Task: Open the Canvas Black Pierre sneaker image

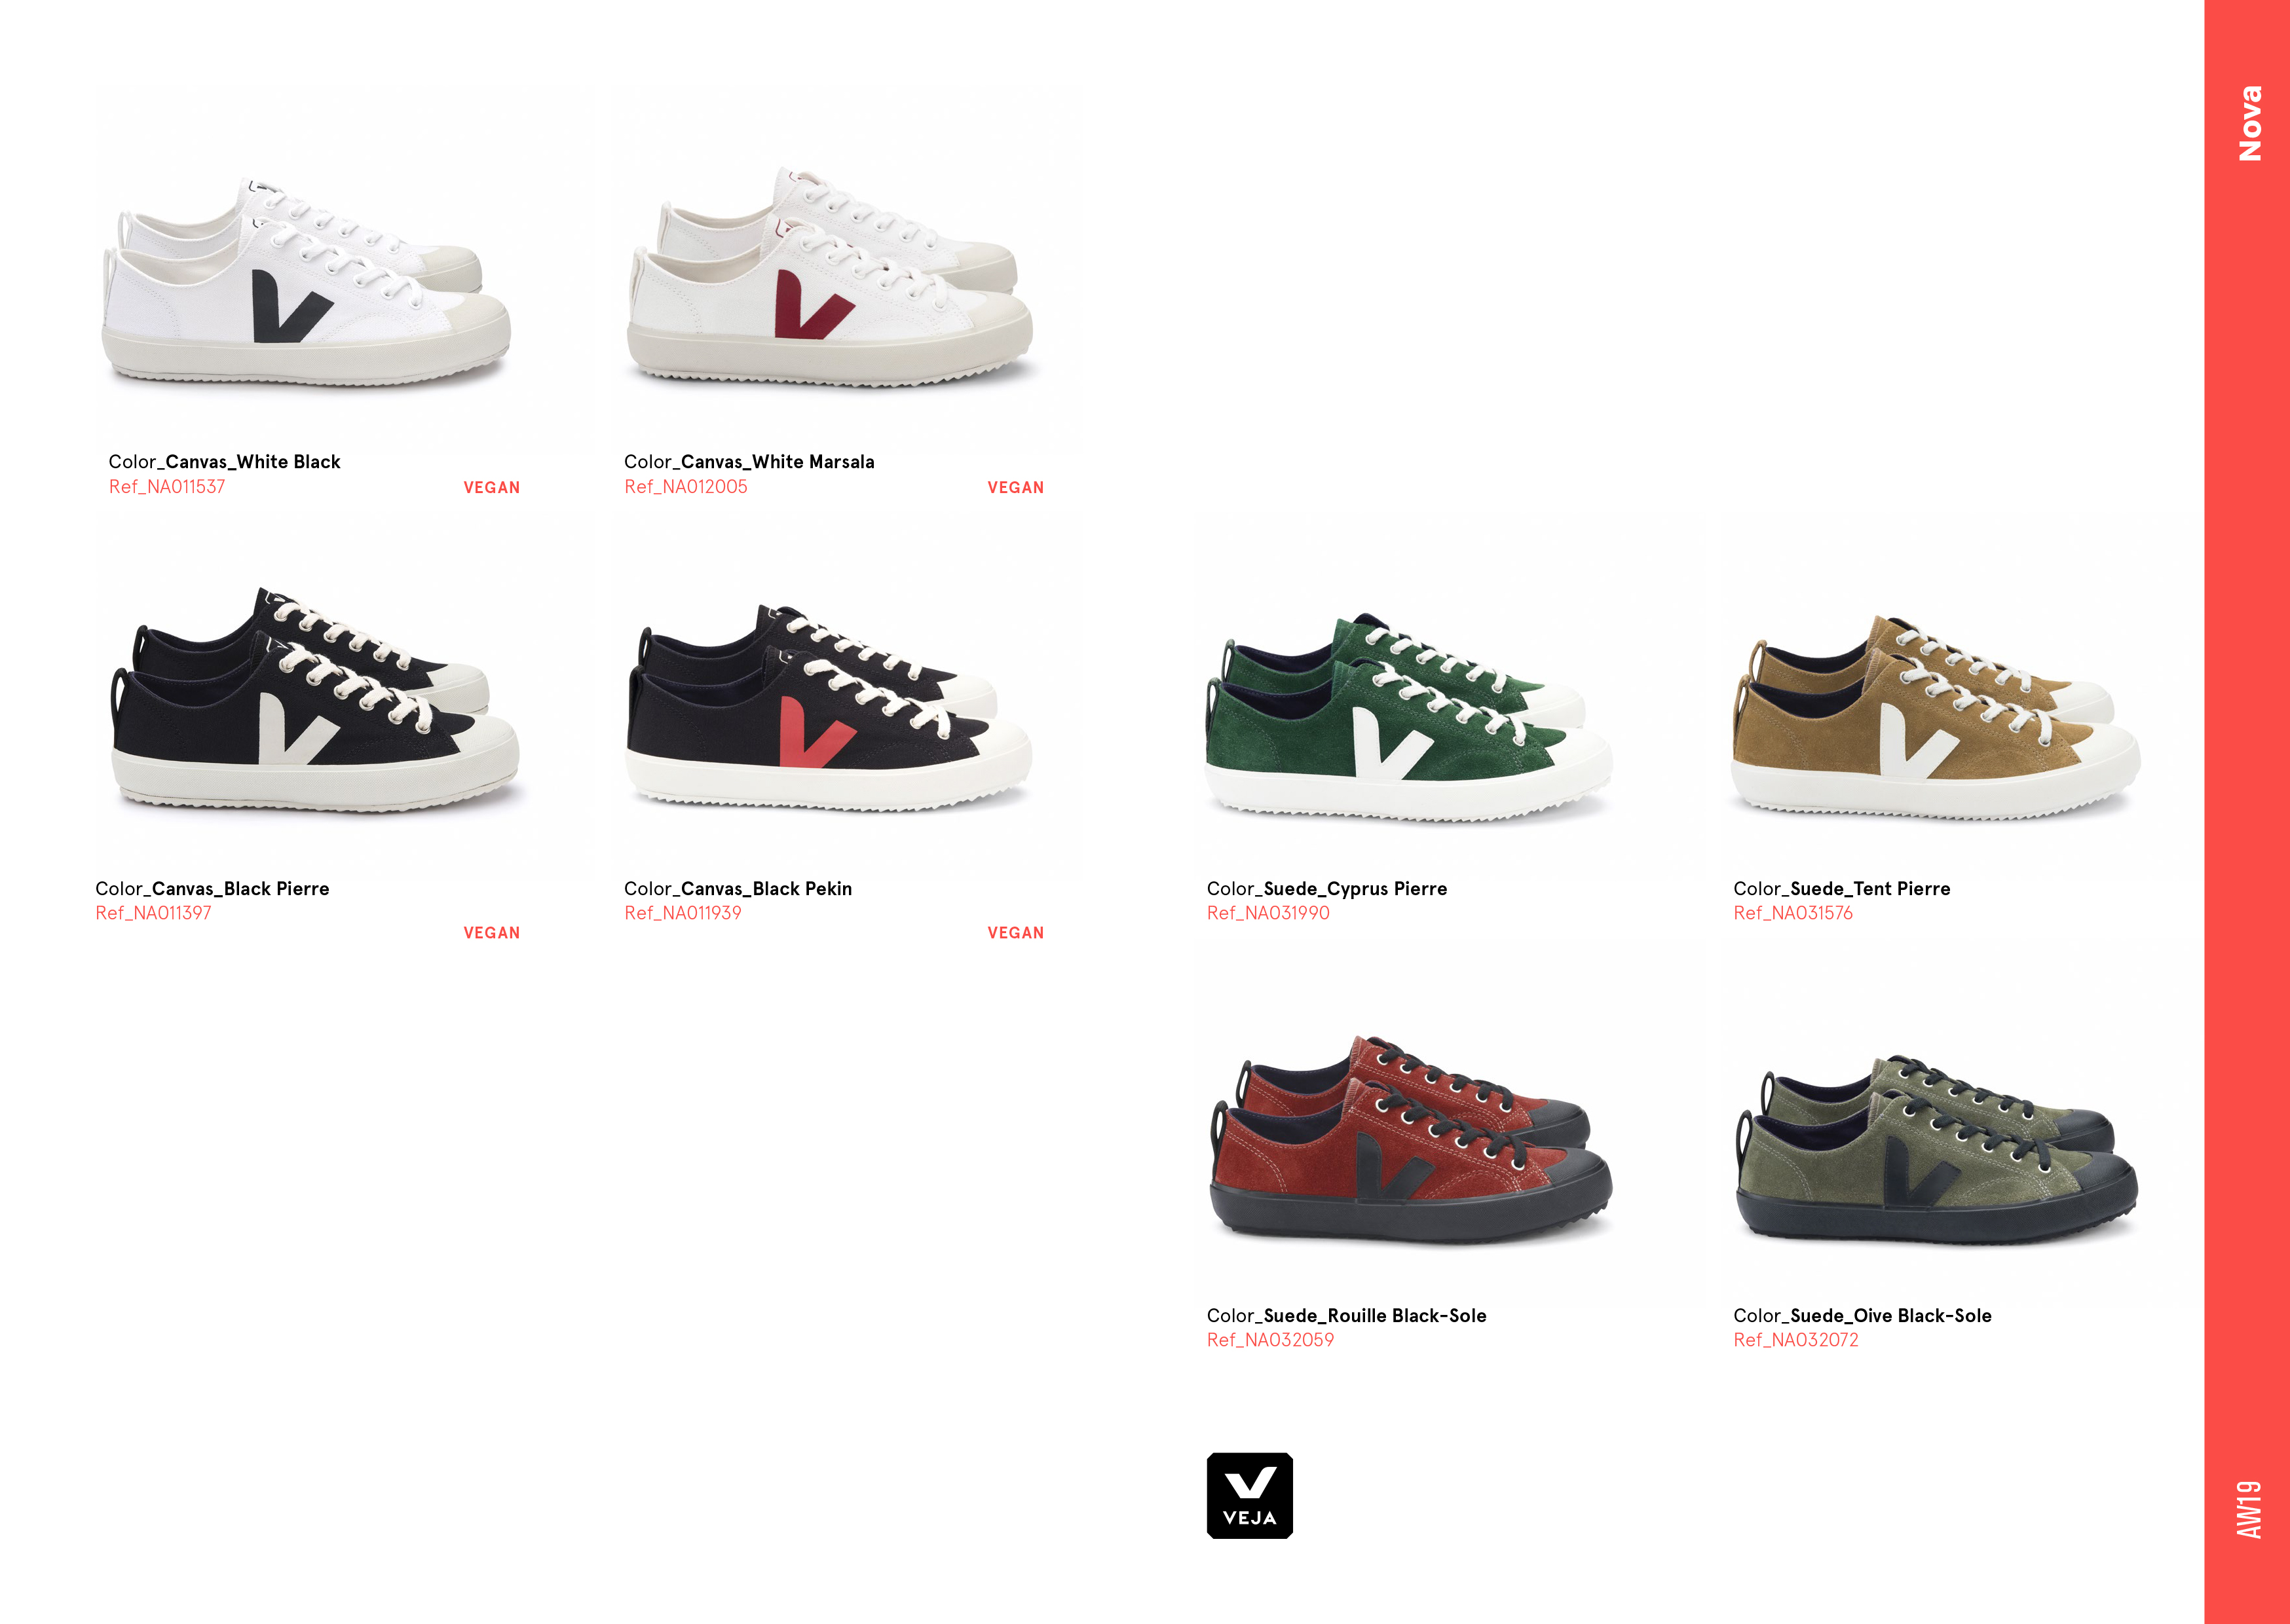Action: click(x=315, y=699)
